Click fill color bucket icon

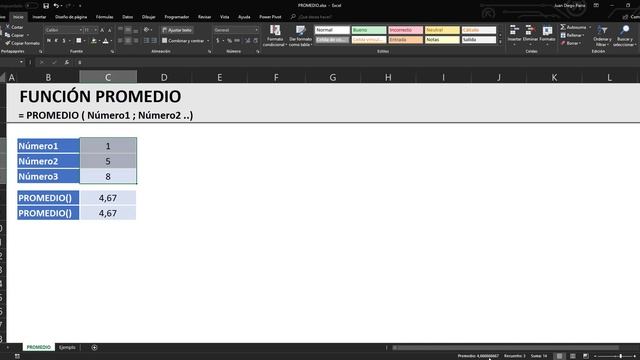(x=93, y=41)
